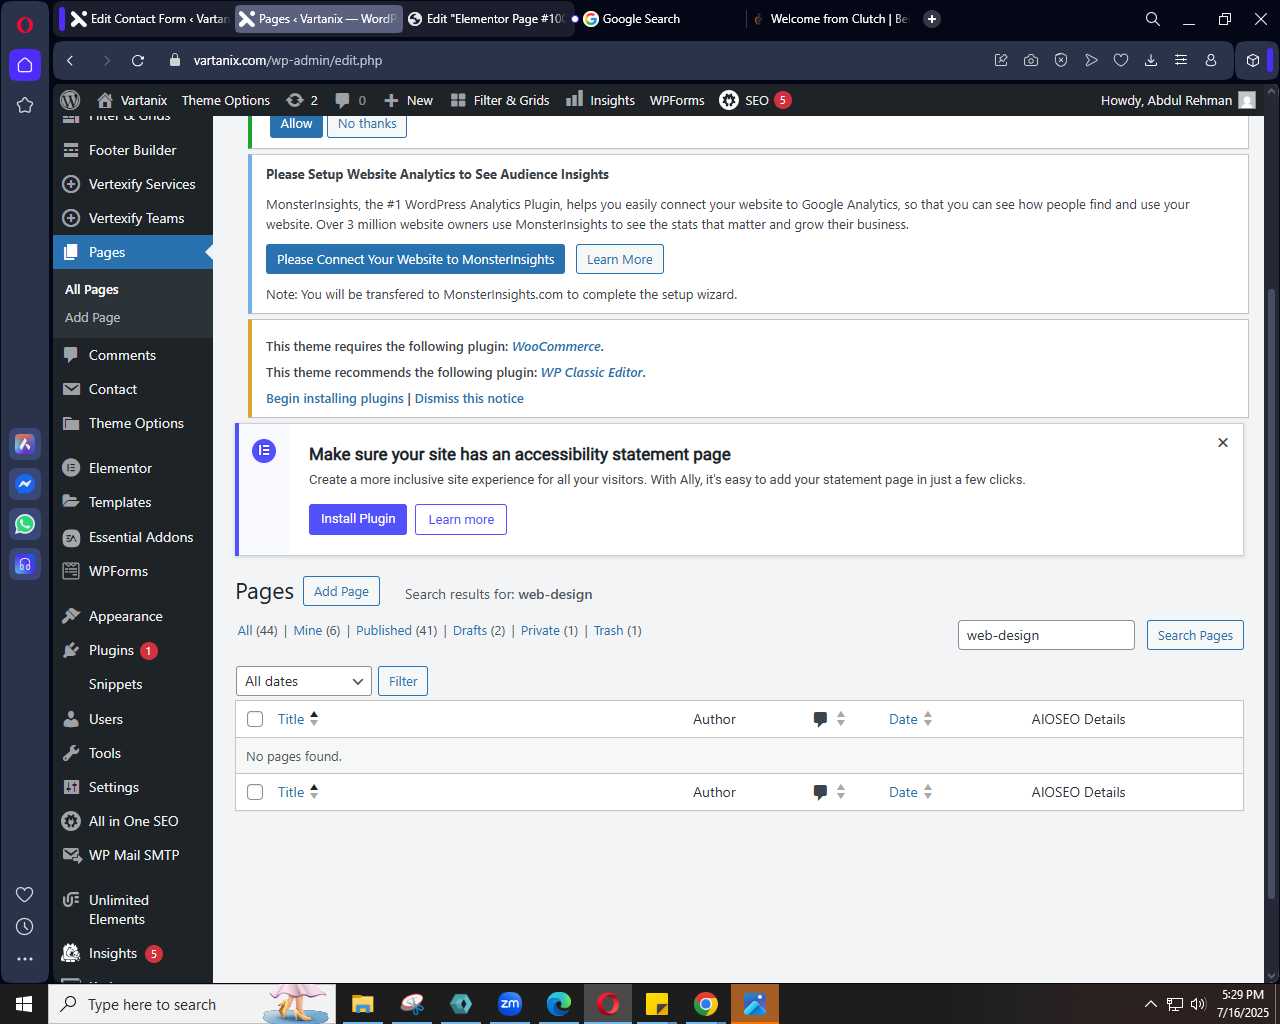Screen dimensions: 1280x1024
Task: Switch to Google Search tab
Action: 660,19
